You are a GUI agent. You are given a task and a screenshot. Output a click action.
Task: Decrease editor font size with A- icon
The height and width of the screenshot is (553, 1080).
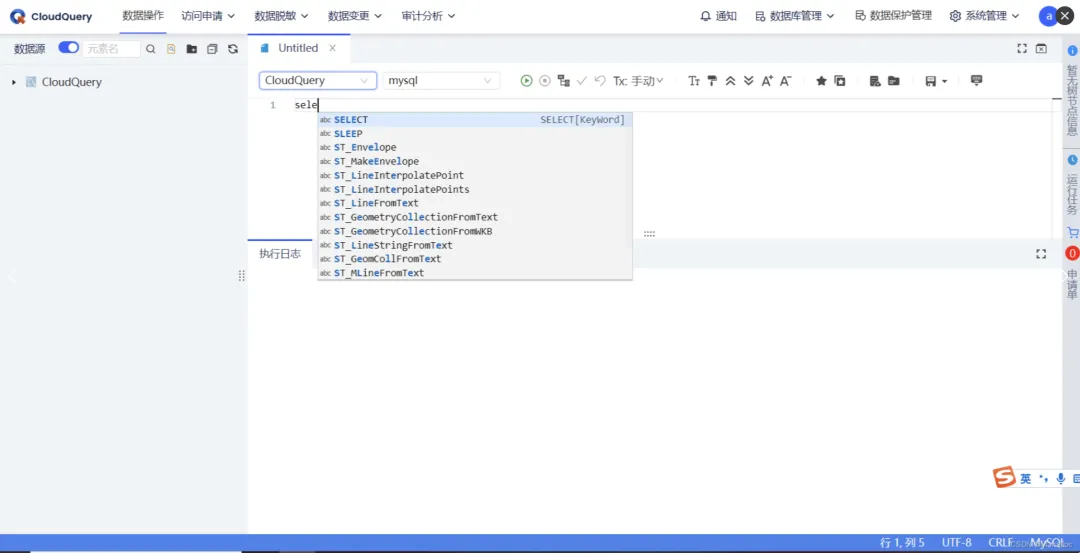click(786, 81)
